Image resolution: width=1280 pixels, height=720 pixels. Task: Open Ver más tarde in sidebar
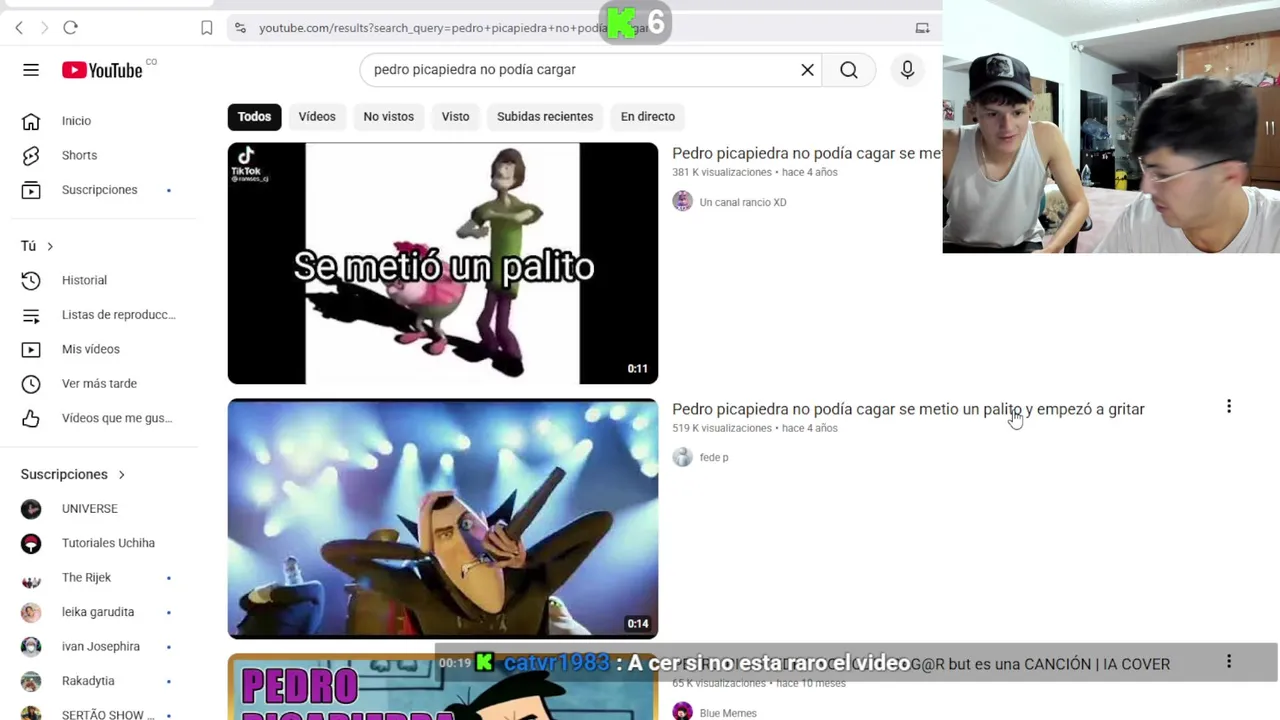click(x=98, y=384)
